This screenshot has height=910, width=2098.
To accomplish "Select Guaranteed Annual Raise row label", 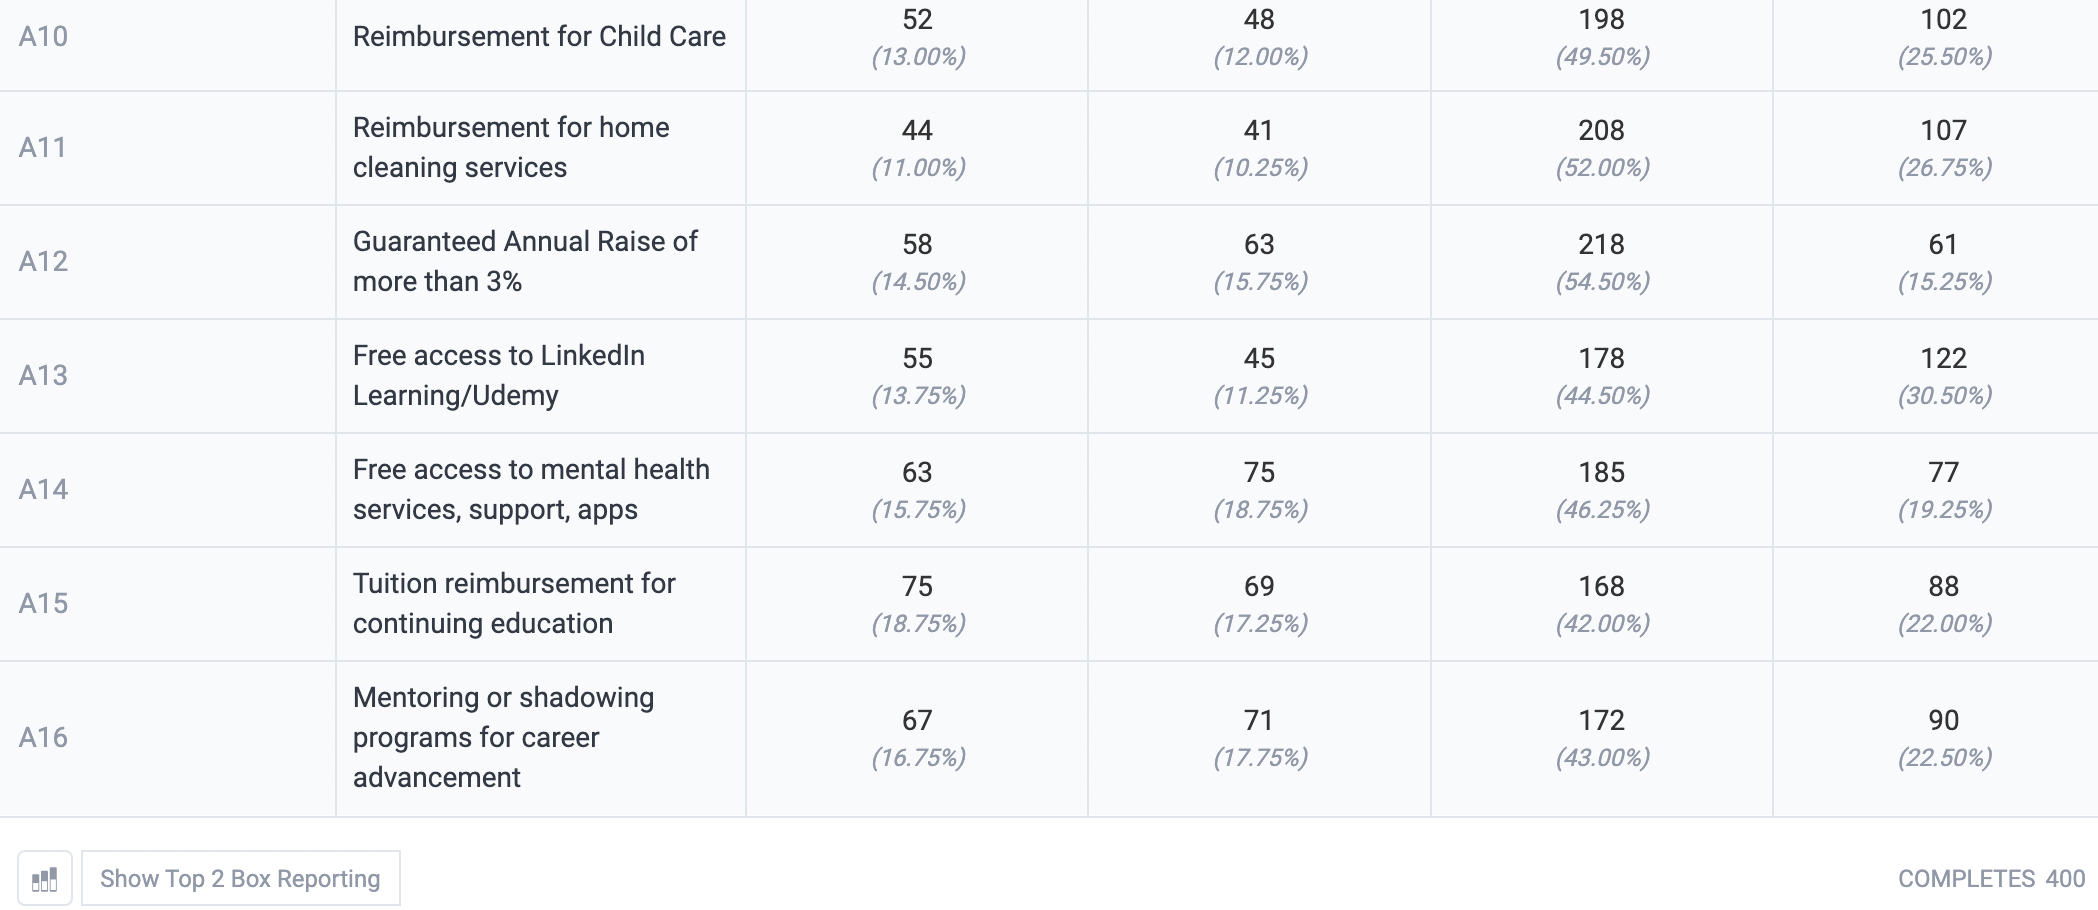I will [x=525, y=262].
